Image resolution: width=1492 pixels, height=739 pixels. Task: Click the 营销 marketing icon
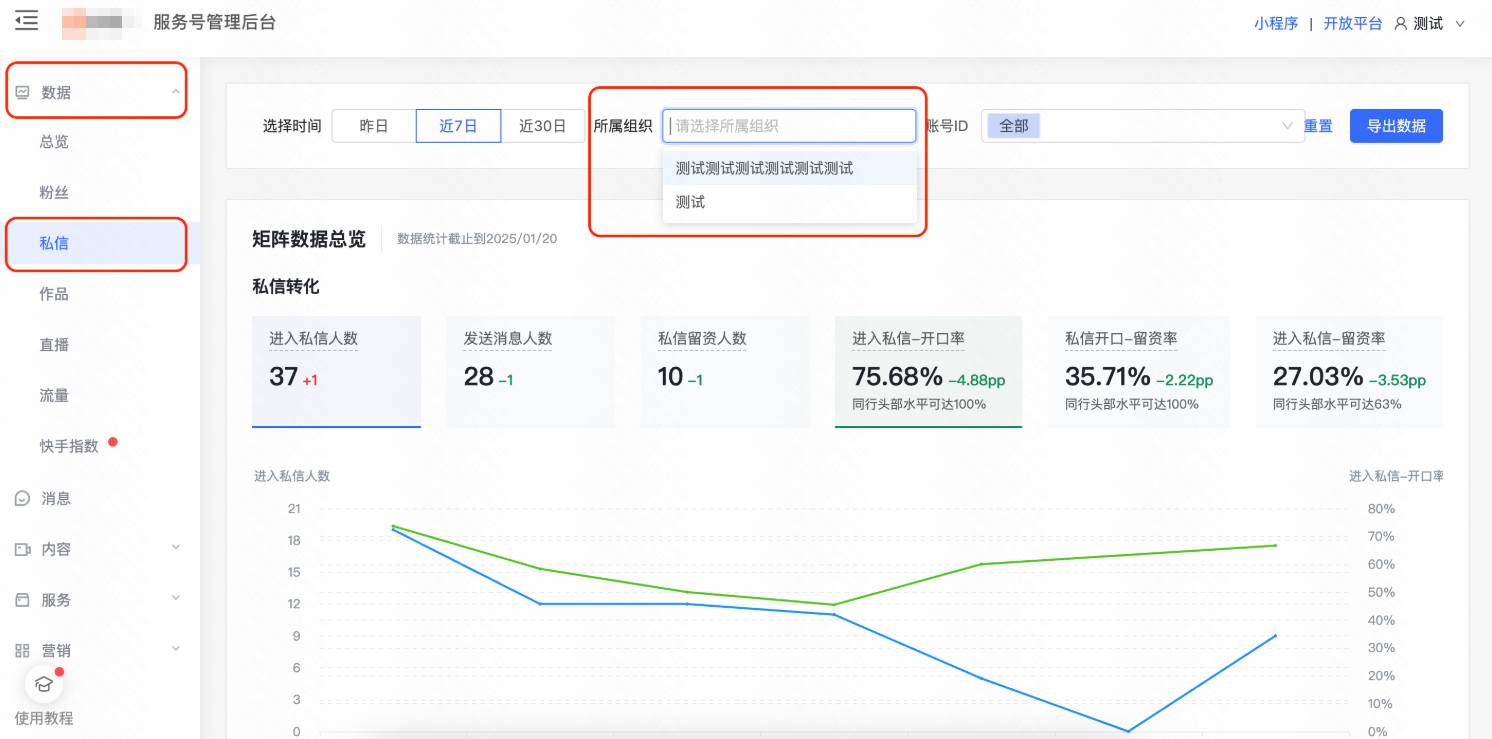click(24, 650)
